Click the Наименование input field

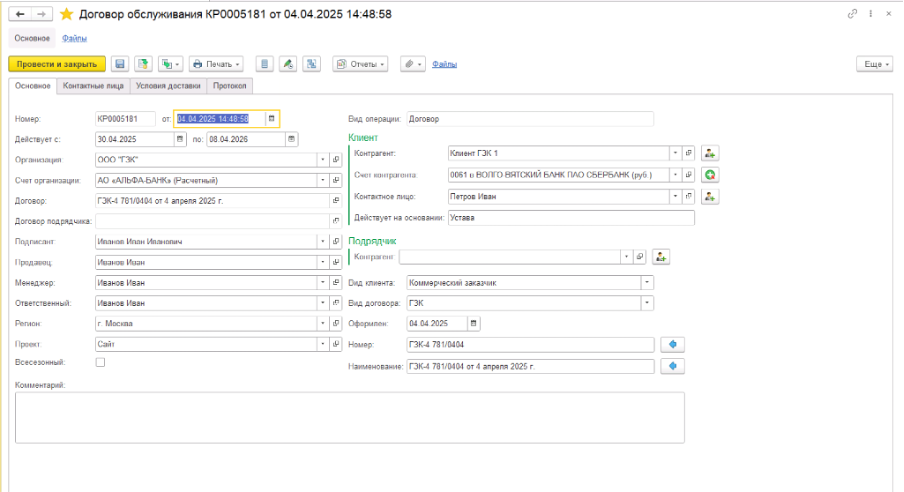[530, 366]
